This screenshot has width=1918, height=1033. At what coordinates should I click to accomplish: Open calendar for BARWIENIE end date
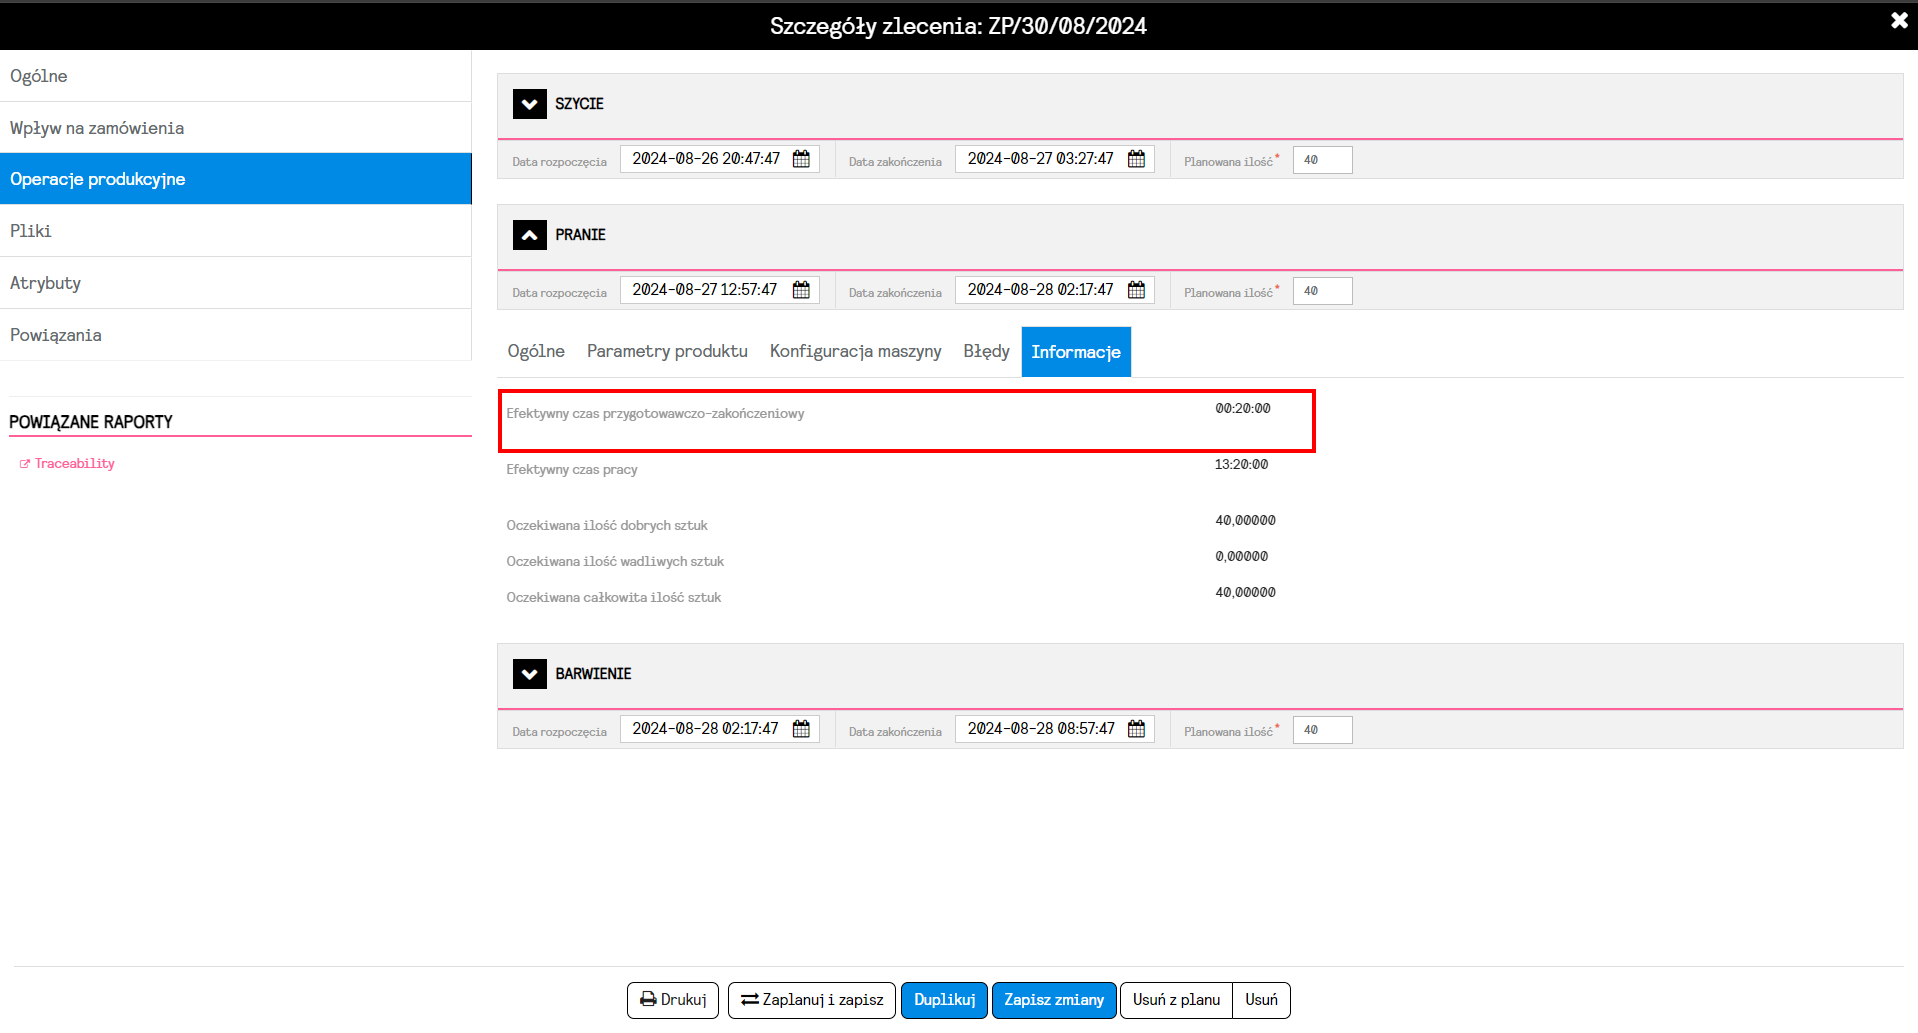pos(1136,729)
